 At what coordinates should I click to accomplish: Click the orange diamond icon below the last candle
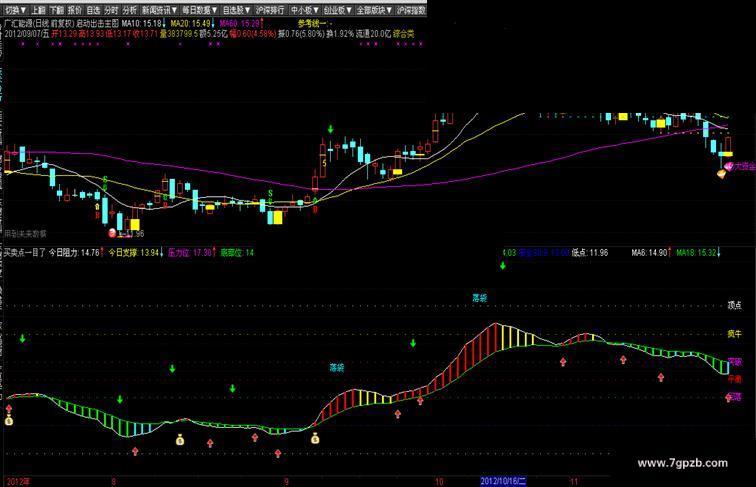721,174
